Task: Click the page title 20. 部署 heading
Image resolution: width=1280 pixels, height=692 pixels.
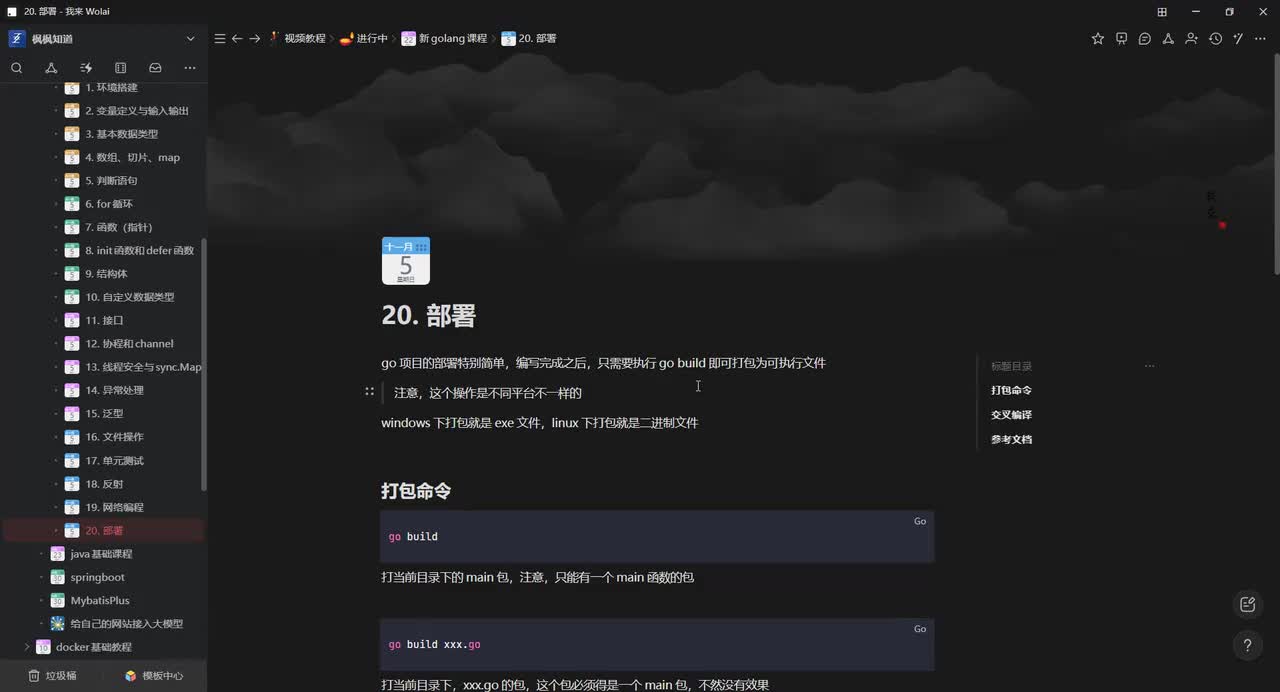Action: tap(428, 316)
